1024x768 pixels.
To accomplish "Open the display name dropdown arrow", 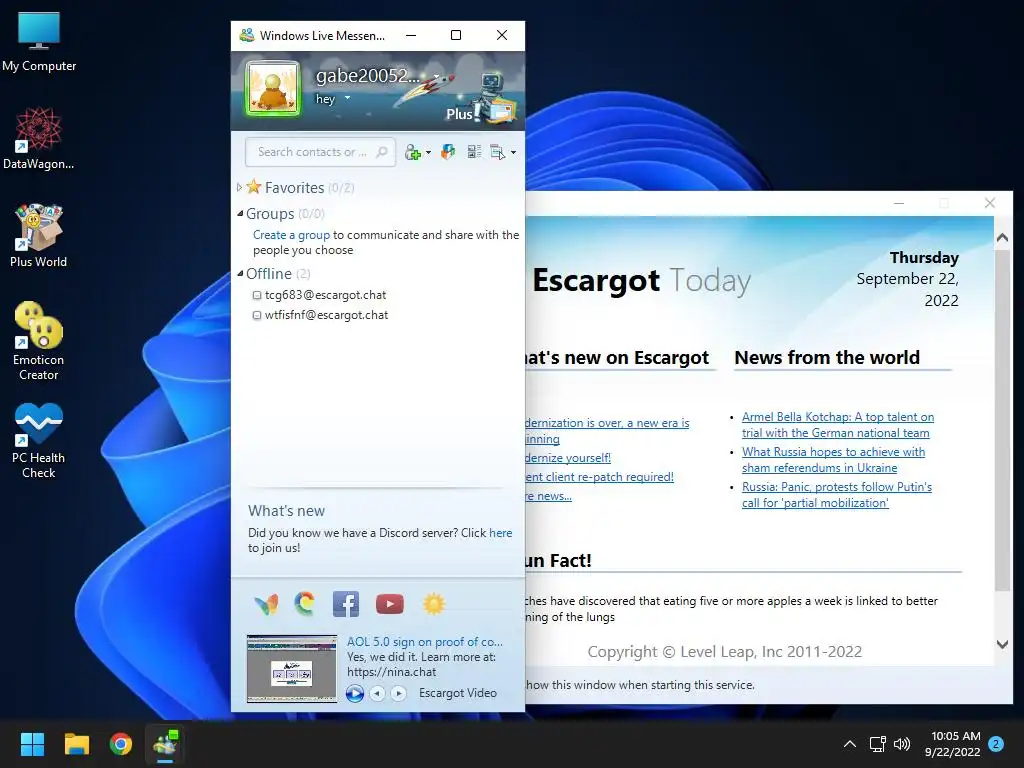I will tap(436, 76).
